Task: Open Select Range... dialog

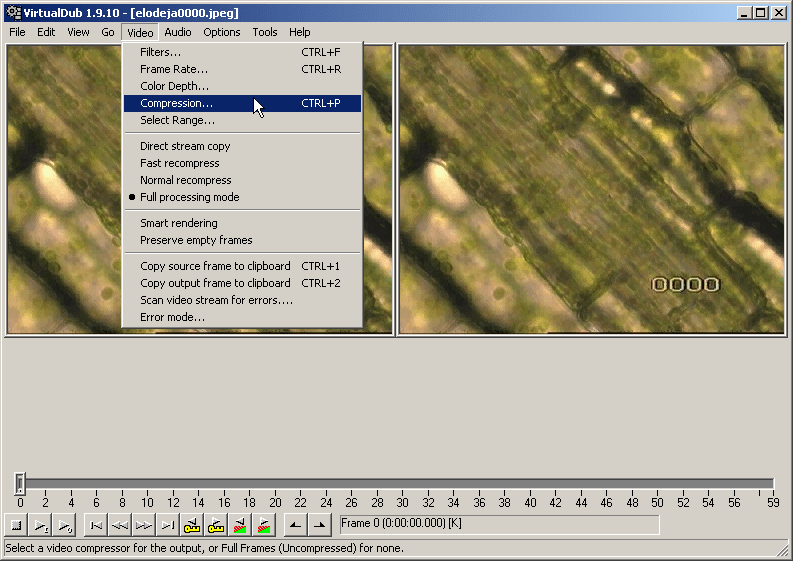Action: click(x=242, y=120)
